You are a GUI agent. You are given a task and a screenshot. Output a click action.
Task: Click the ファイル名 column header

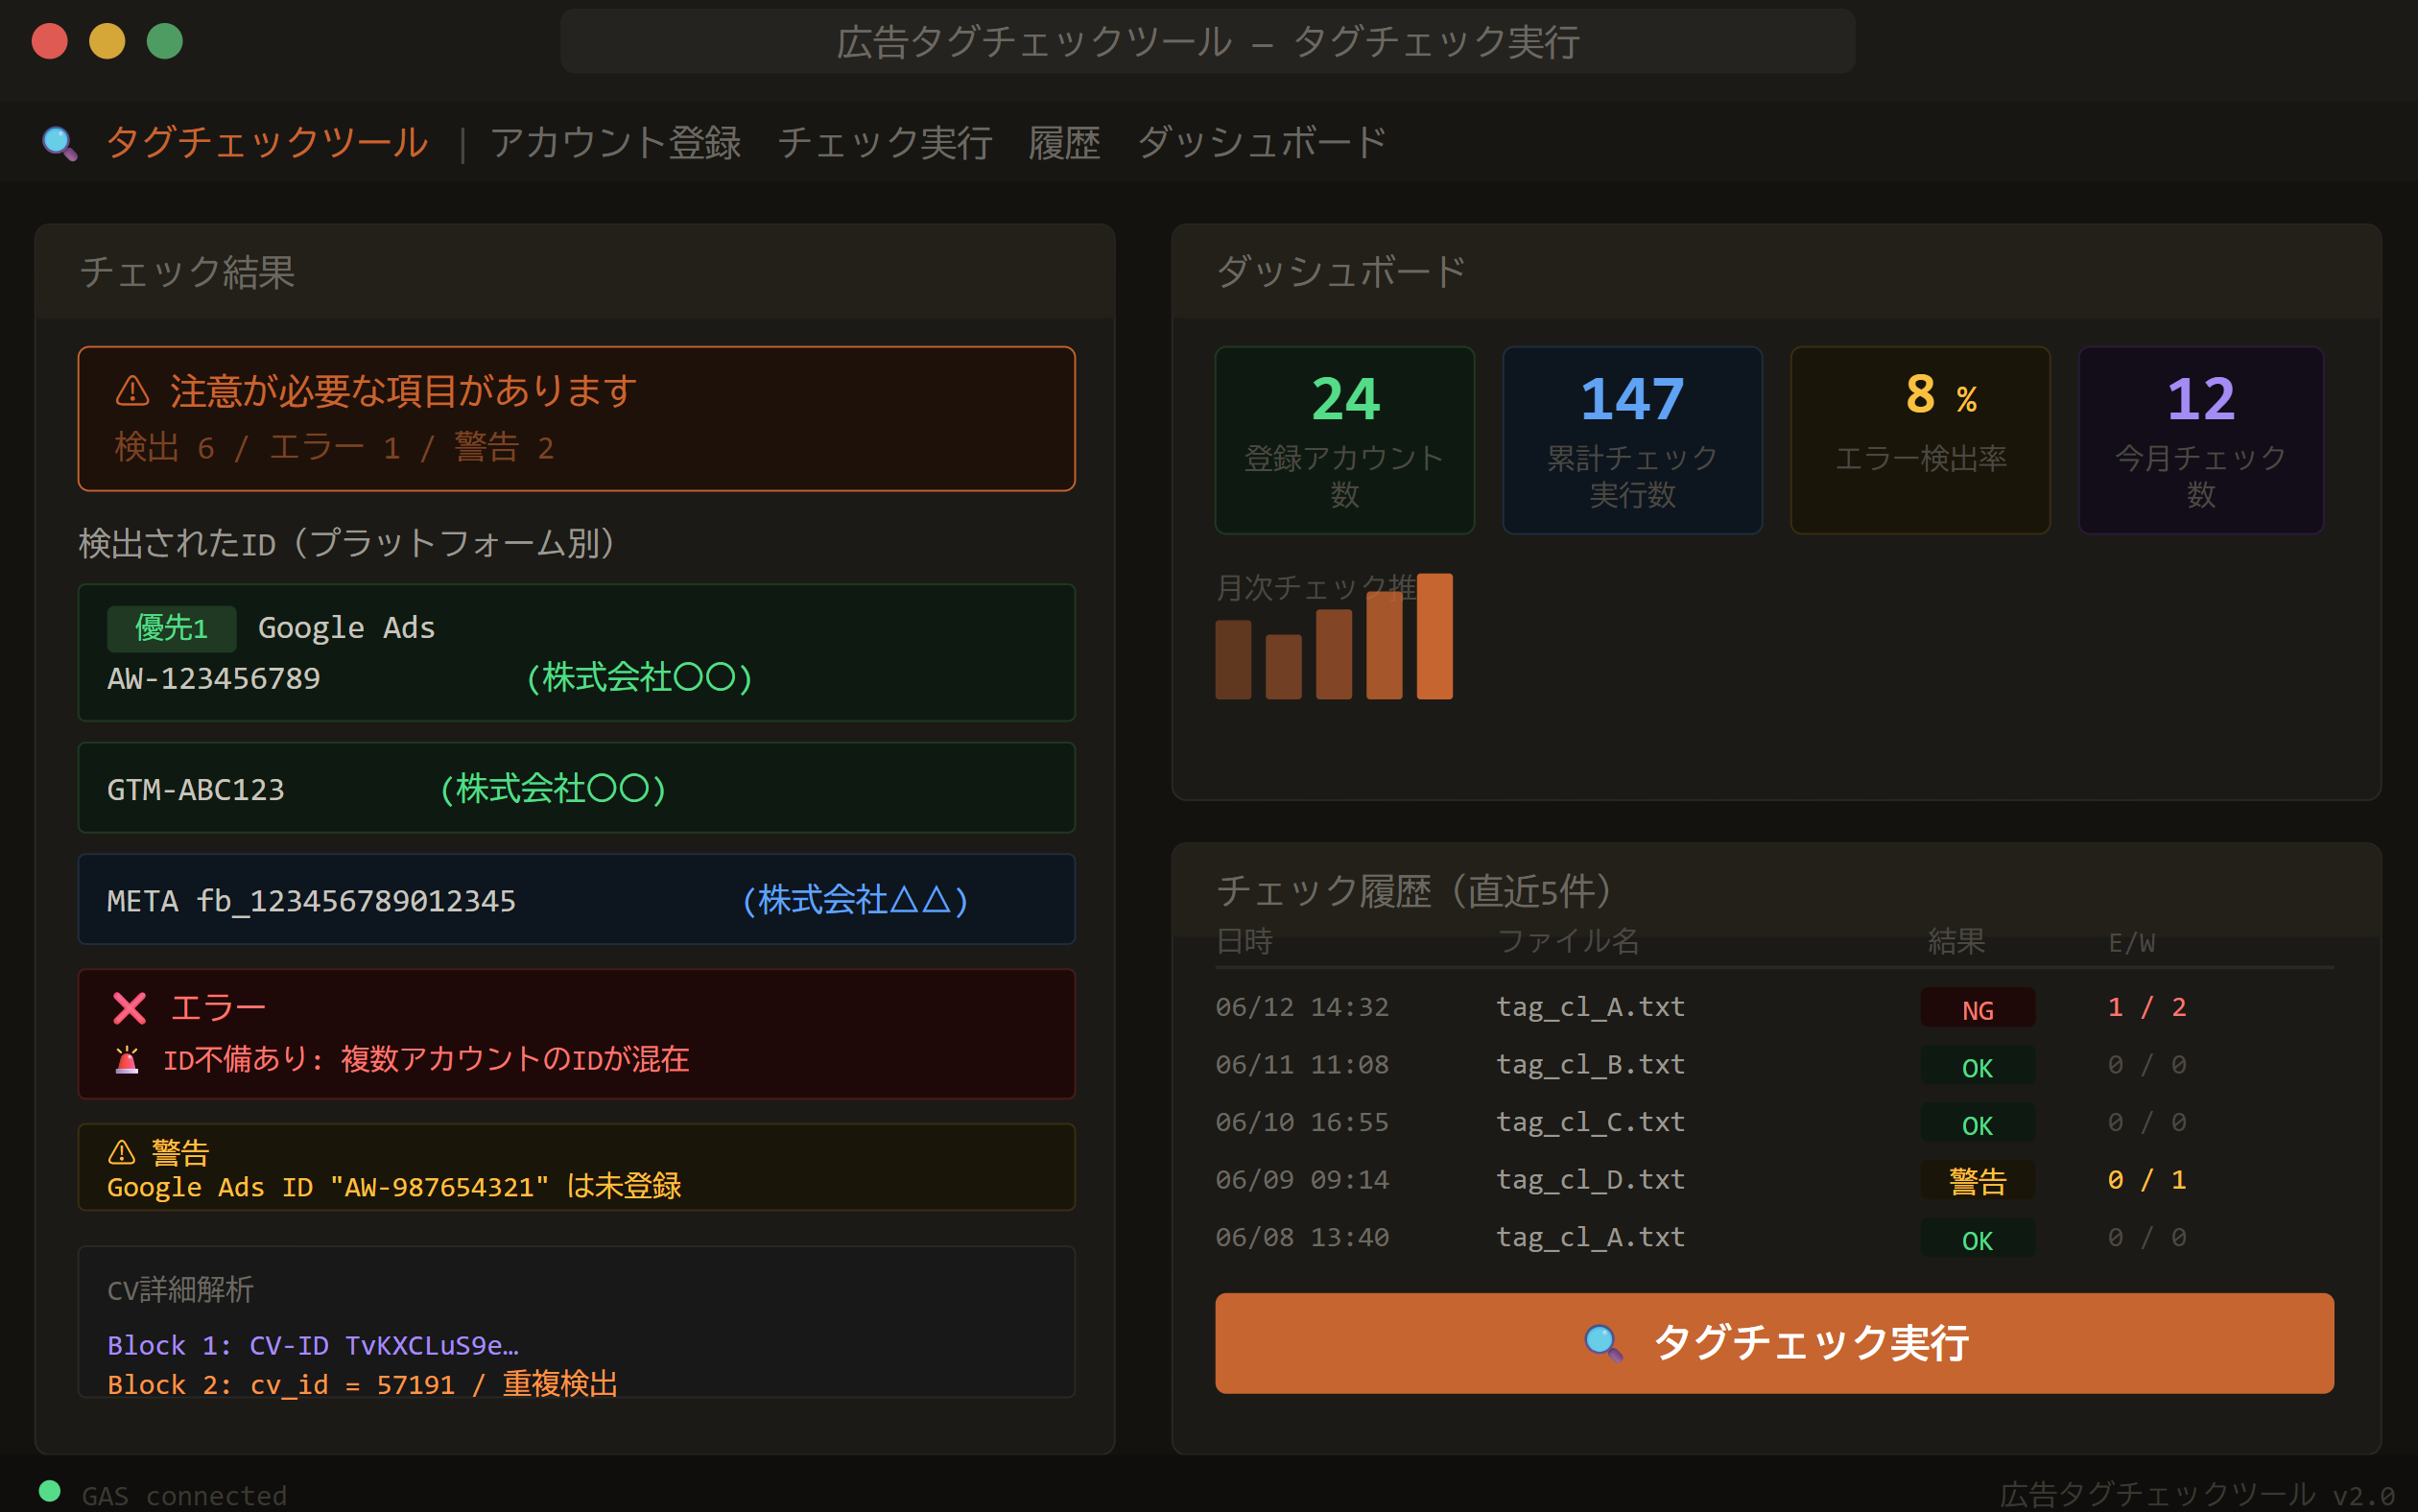[1568, 941]
